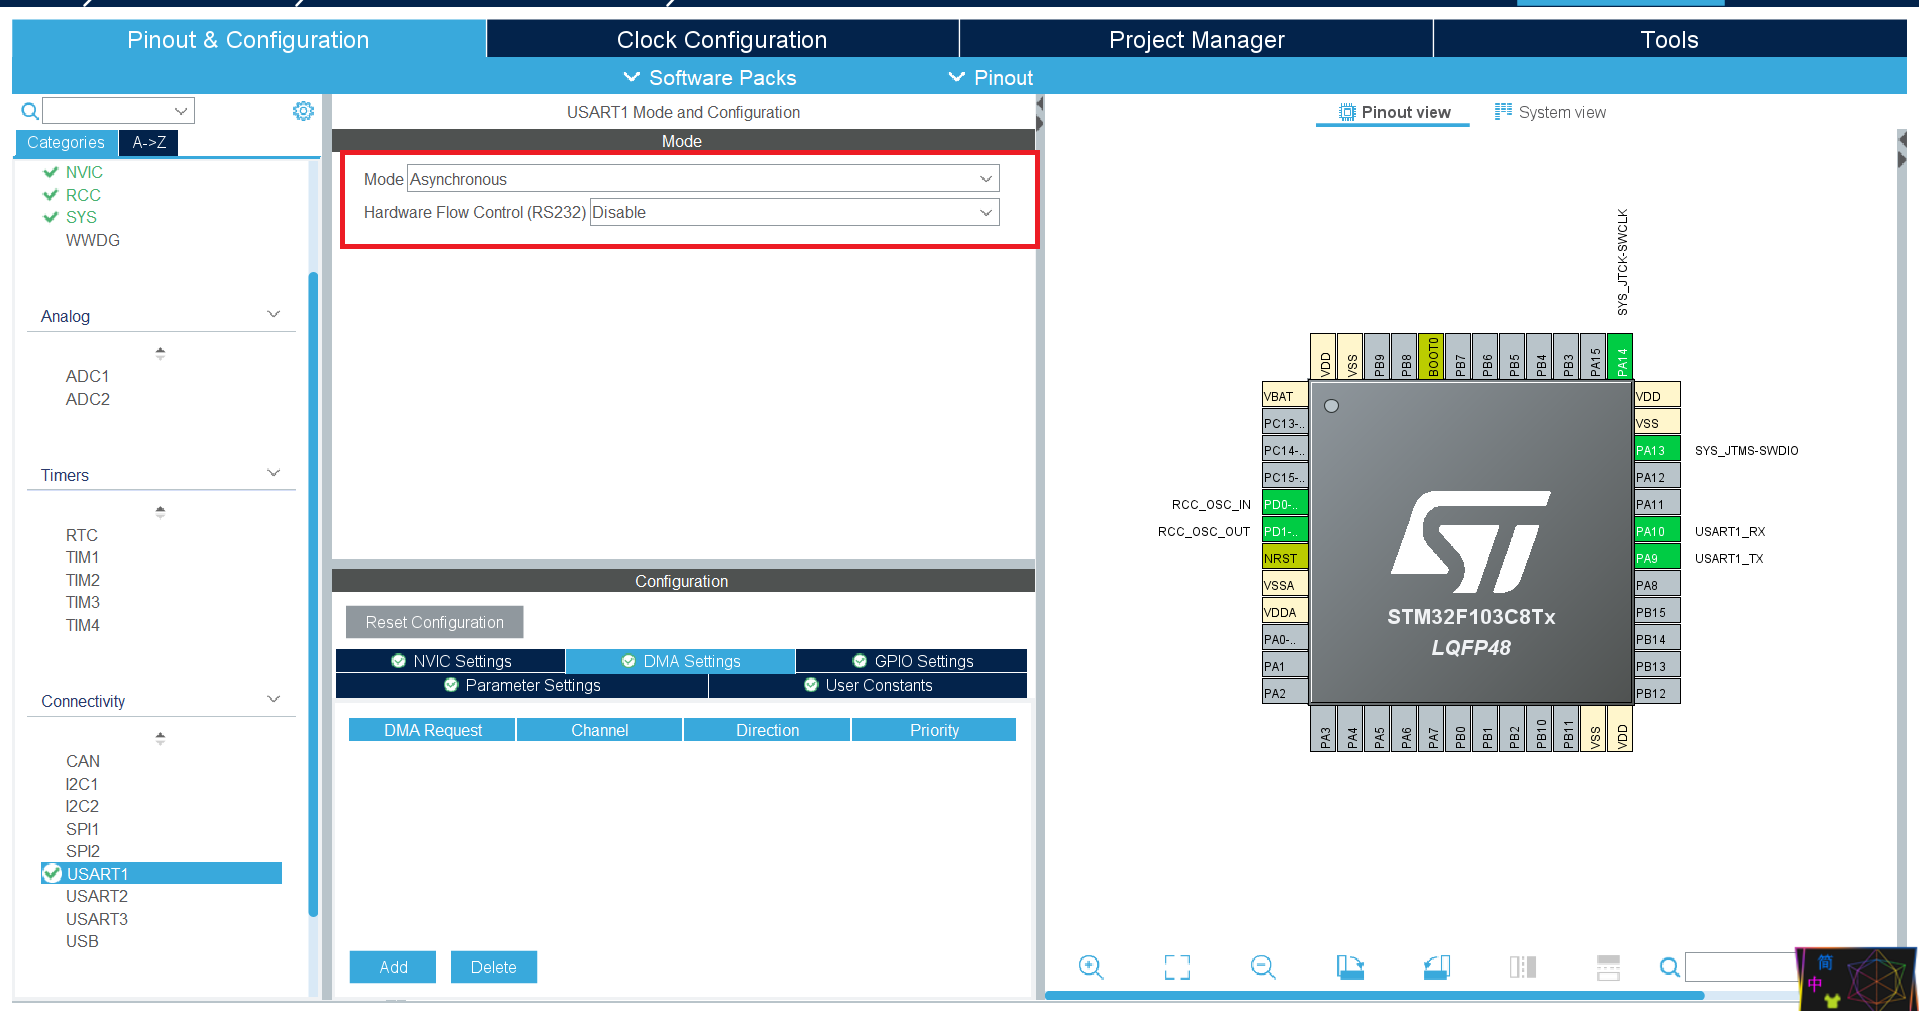Image resolution: width=1919 pixels, height=1011 pixels.
Task: Click the zoom out icon below the pinout
Action: pos(1263,967)
